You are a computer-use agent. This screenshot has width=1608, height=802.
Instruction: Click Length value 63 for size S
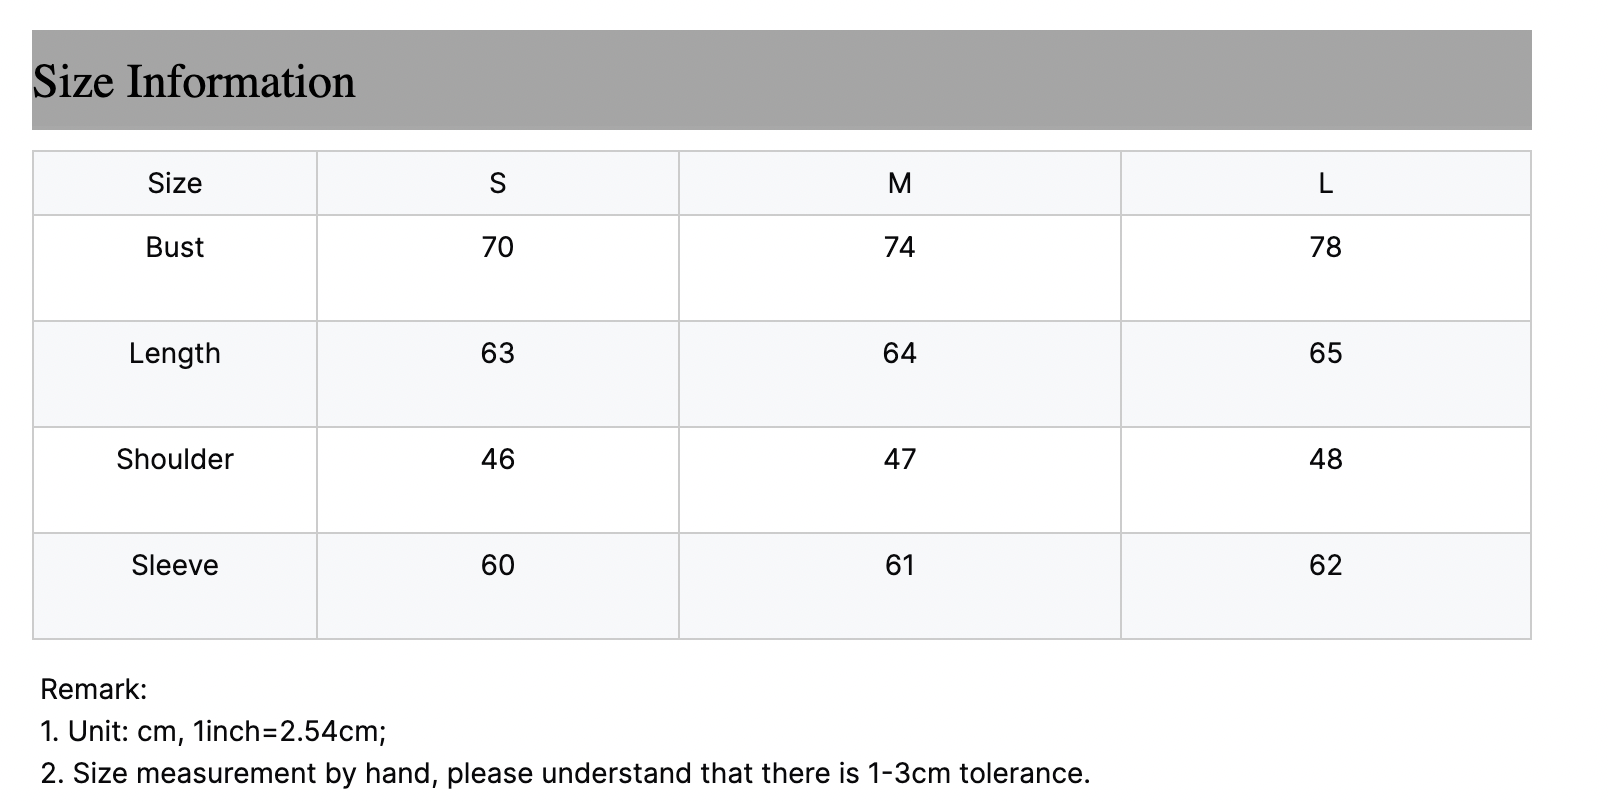point(498,353)
